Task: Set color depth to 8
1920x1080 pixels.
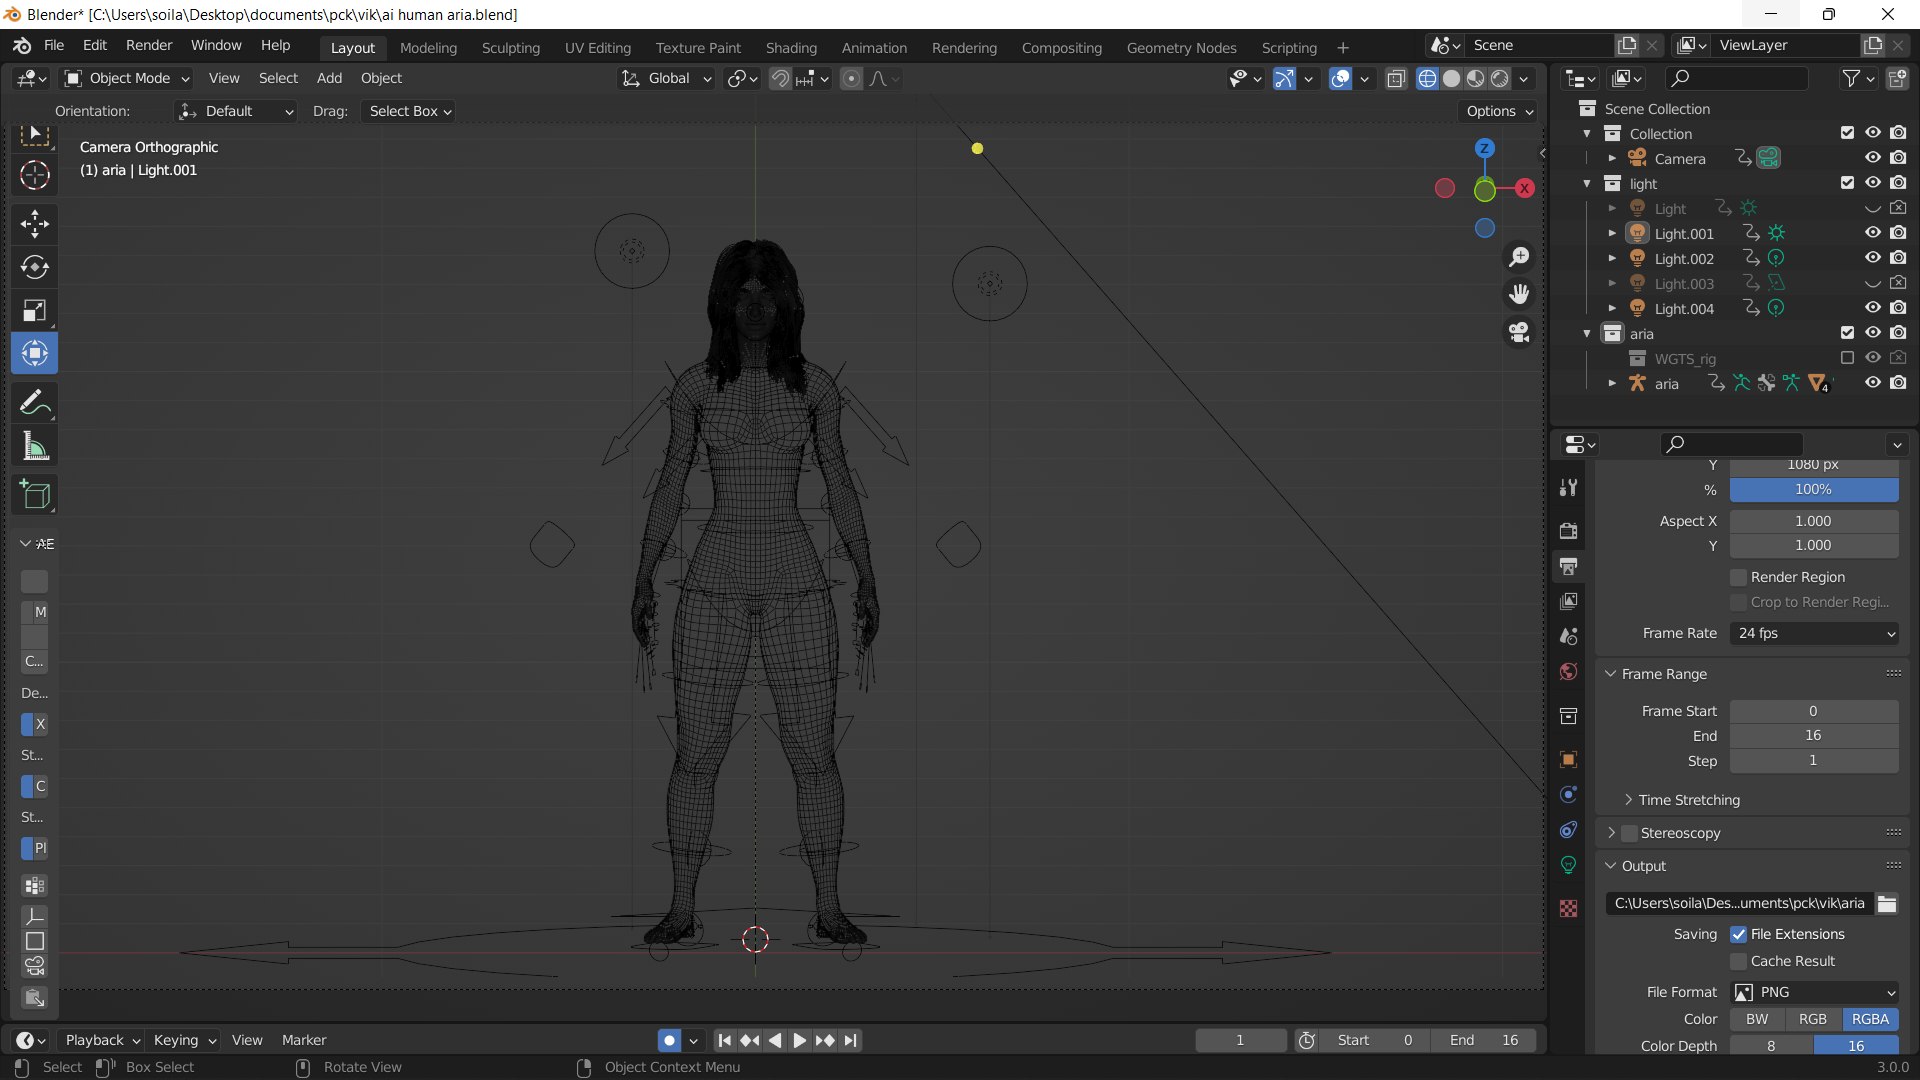Action: click(1771, 1046)
